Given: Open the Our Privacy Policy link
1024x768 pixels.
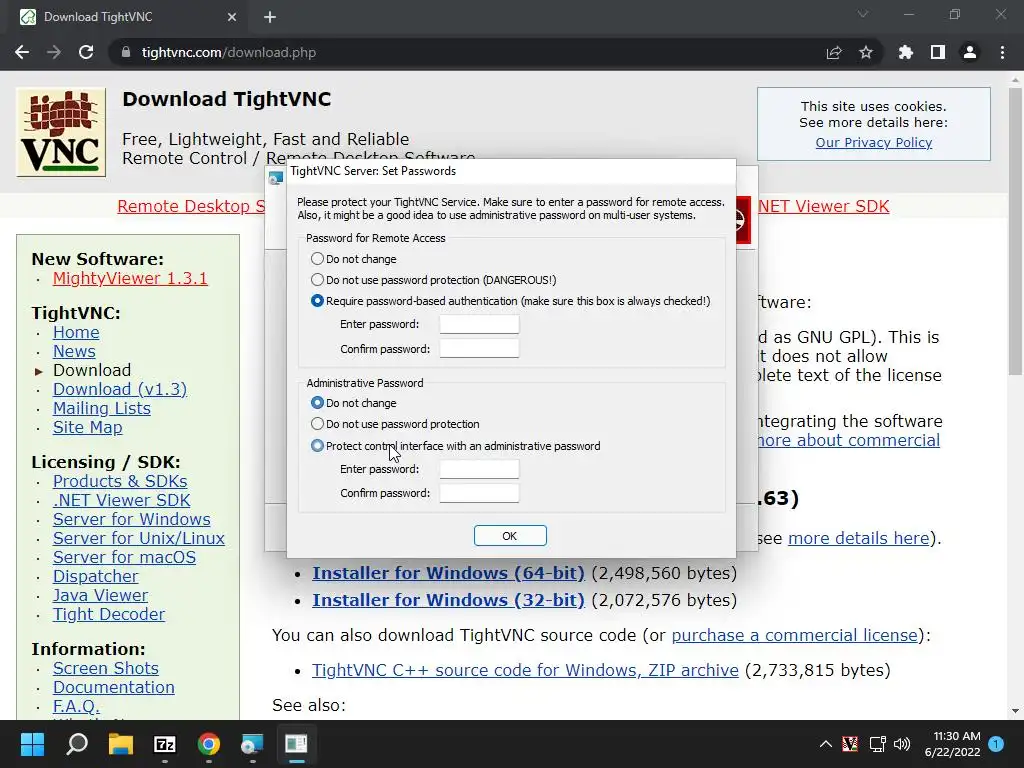Looking at the screenshot, I should tap(873, 142).
